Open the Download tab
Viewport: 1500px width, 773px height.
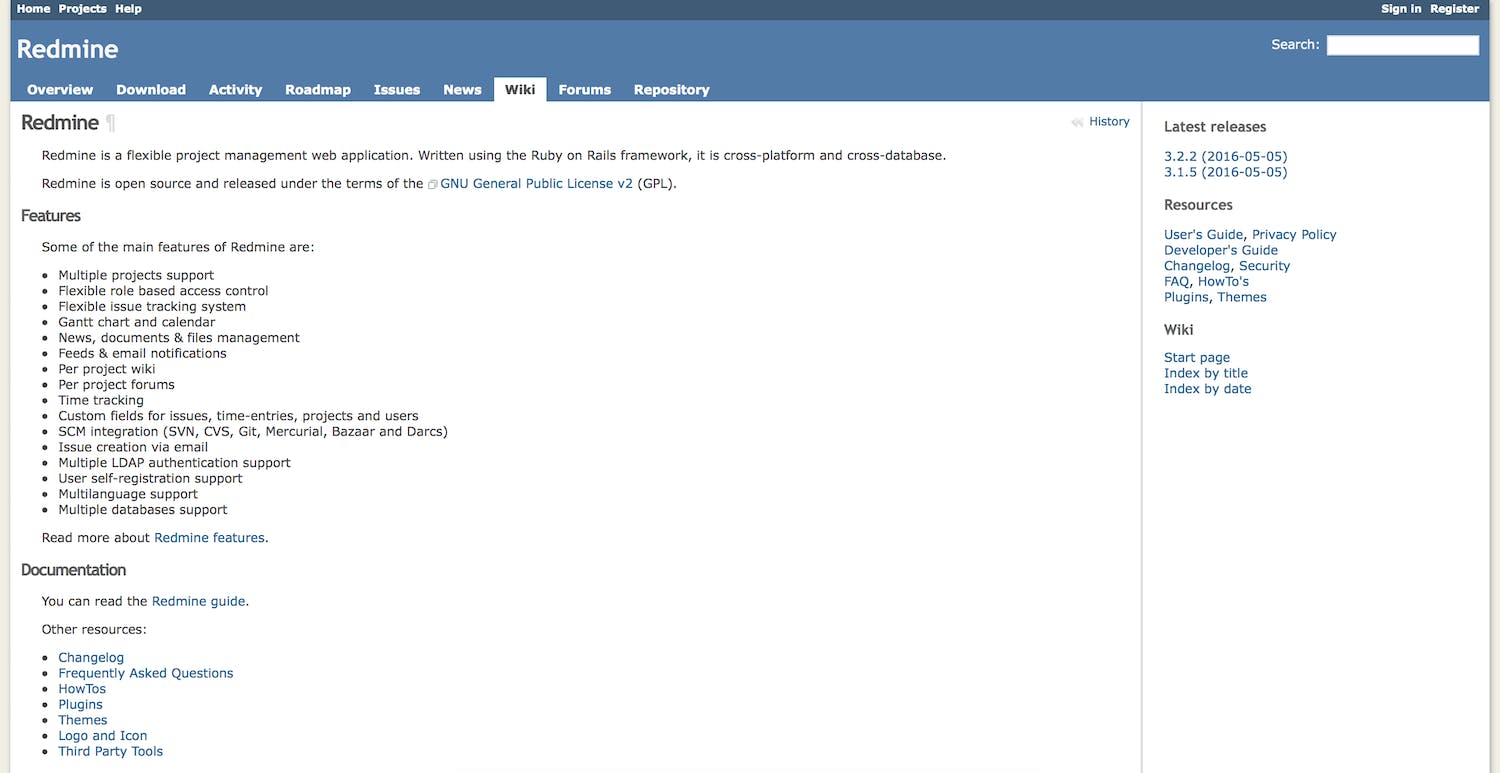(x=151, y=90)
